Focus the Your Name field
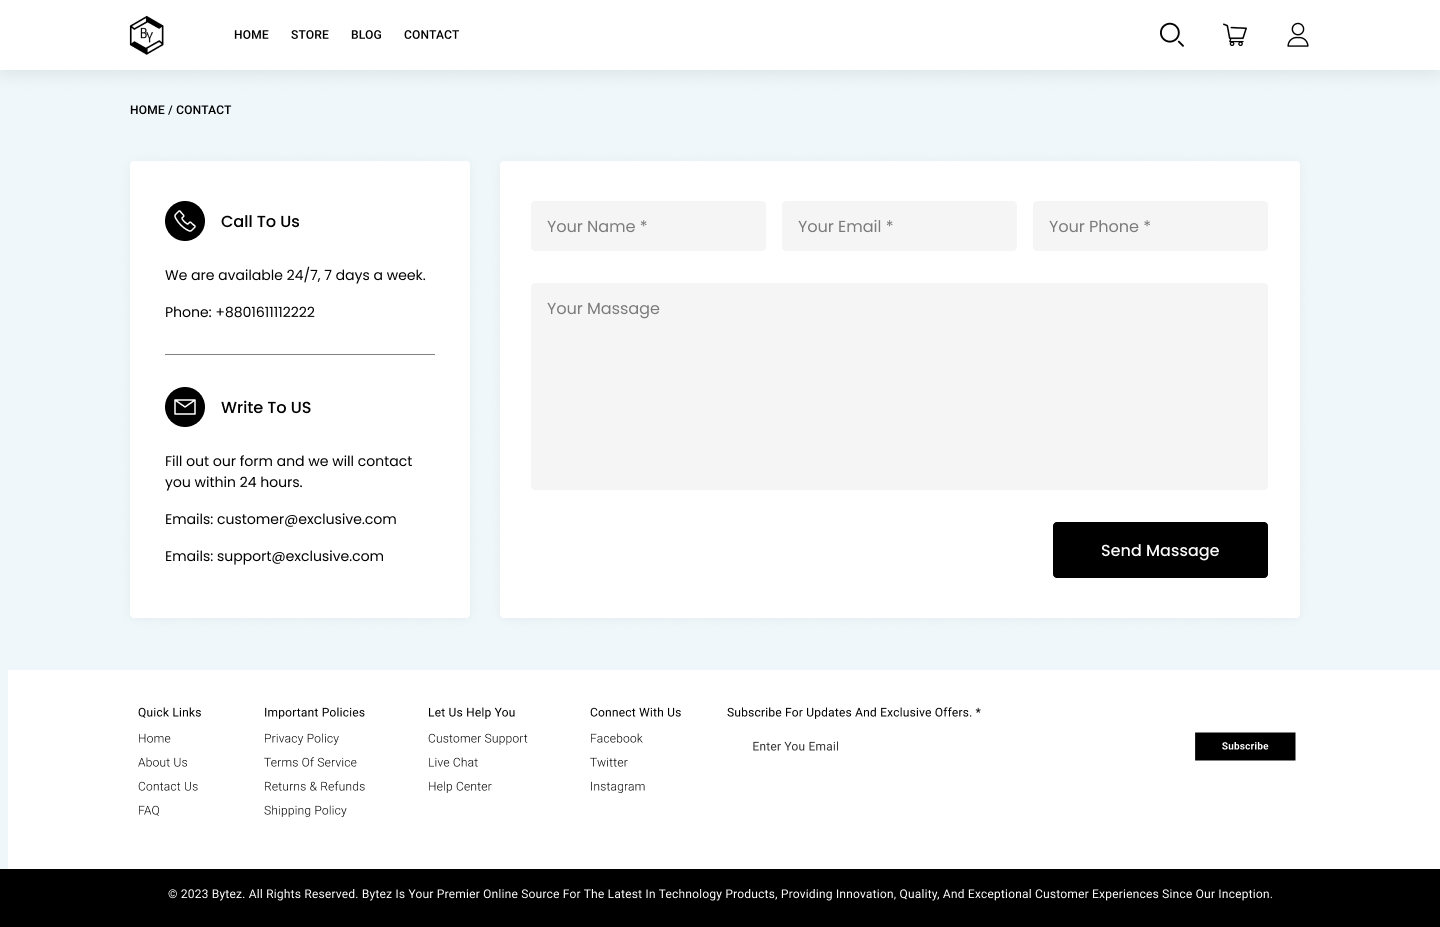 (x=648, y=226)
